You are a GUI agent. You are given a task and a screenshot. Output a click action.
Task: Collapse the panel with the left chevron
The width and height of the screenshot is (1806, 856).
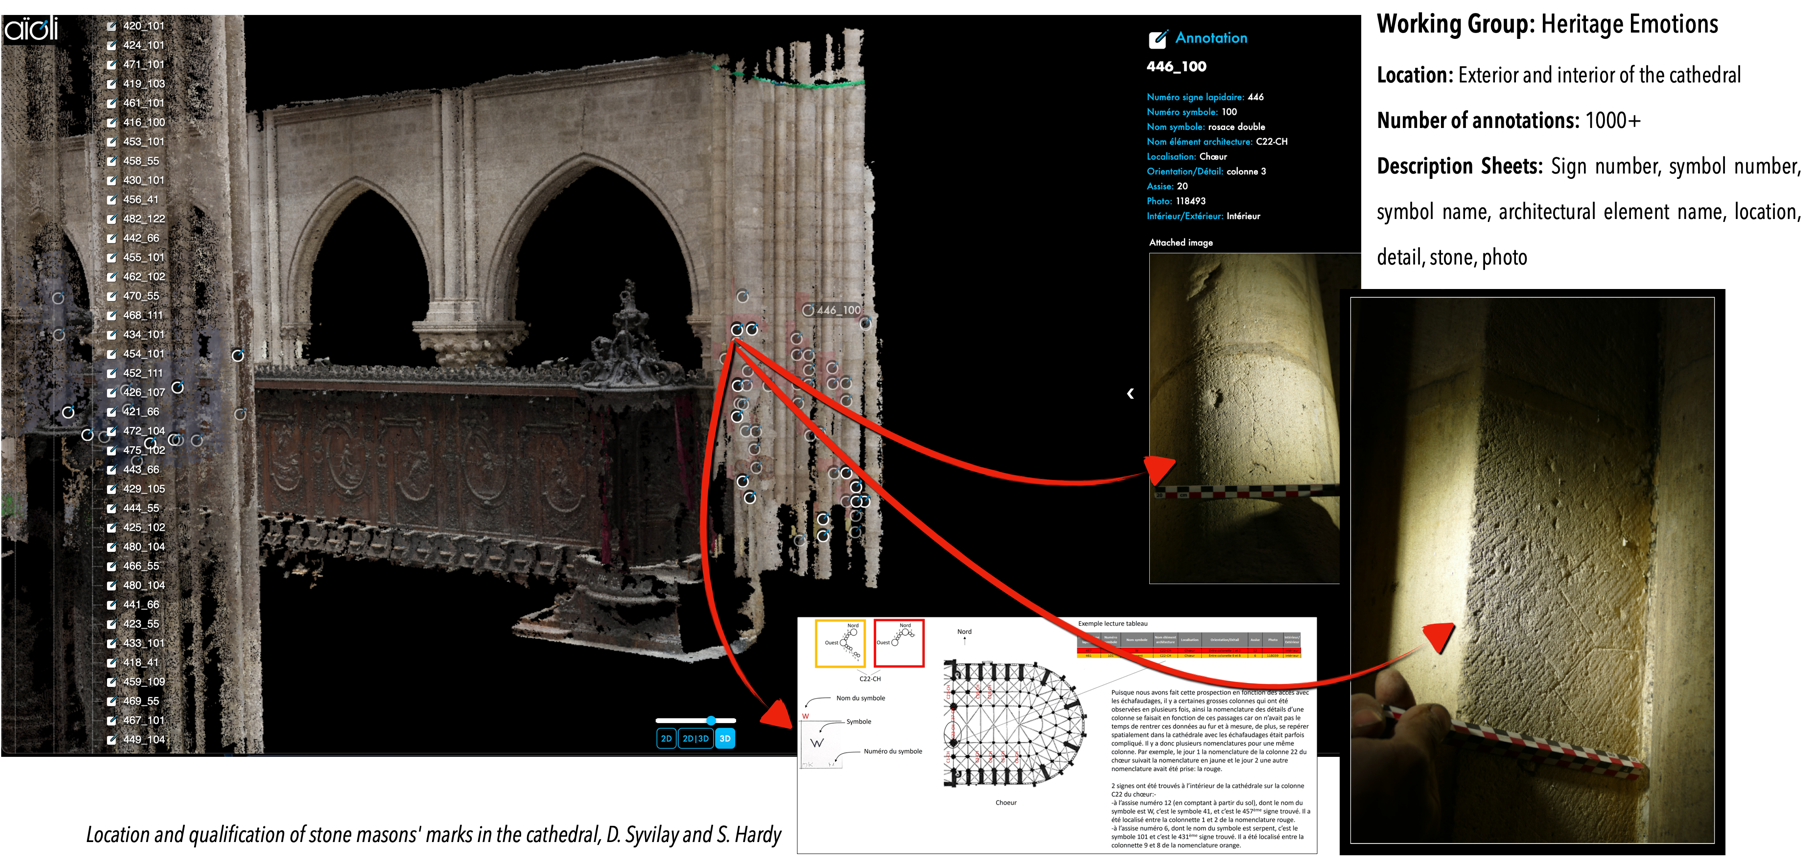pyautogui.click(x=1130, y=394)
